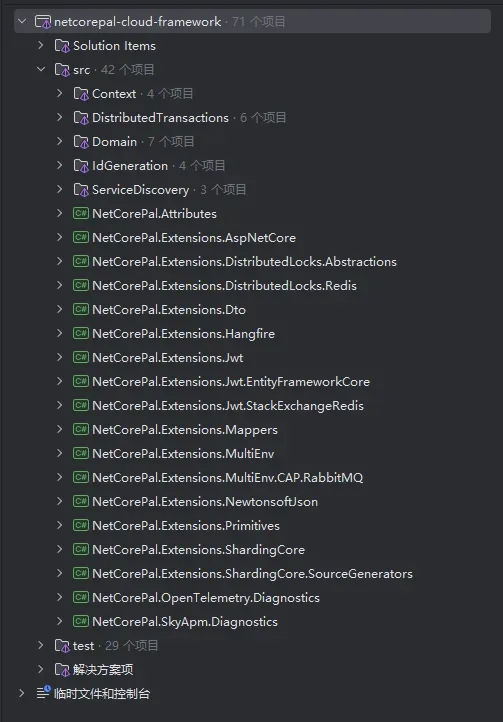The height and width of the screenshot is (722, 503).
Task: Click the scratch files and consoles icon
Action: pos(43,693)
